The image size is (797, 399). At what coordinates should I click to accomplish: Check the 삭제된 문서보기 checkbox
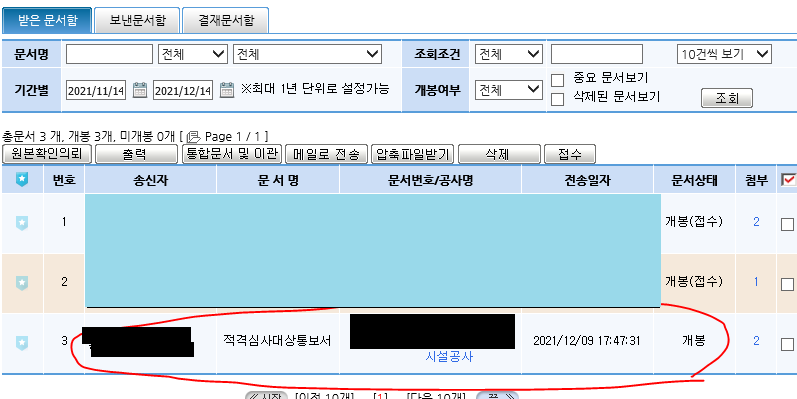coord(558,99)
